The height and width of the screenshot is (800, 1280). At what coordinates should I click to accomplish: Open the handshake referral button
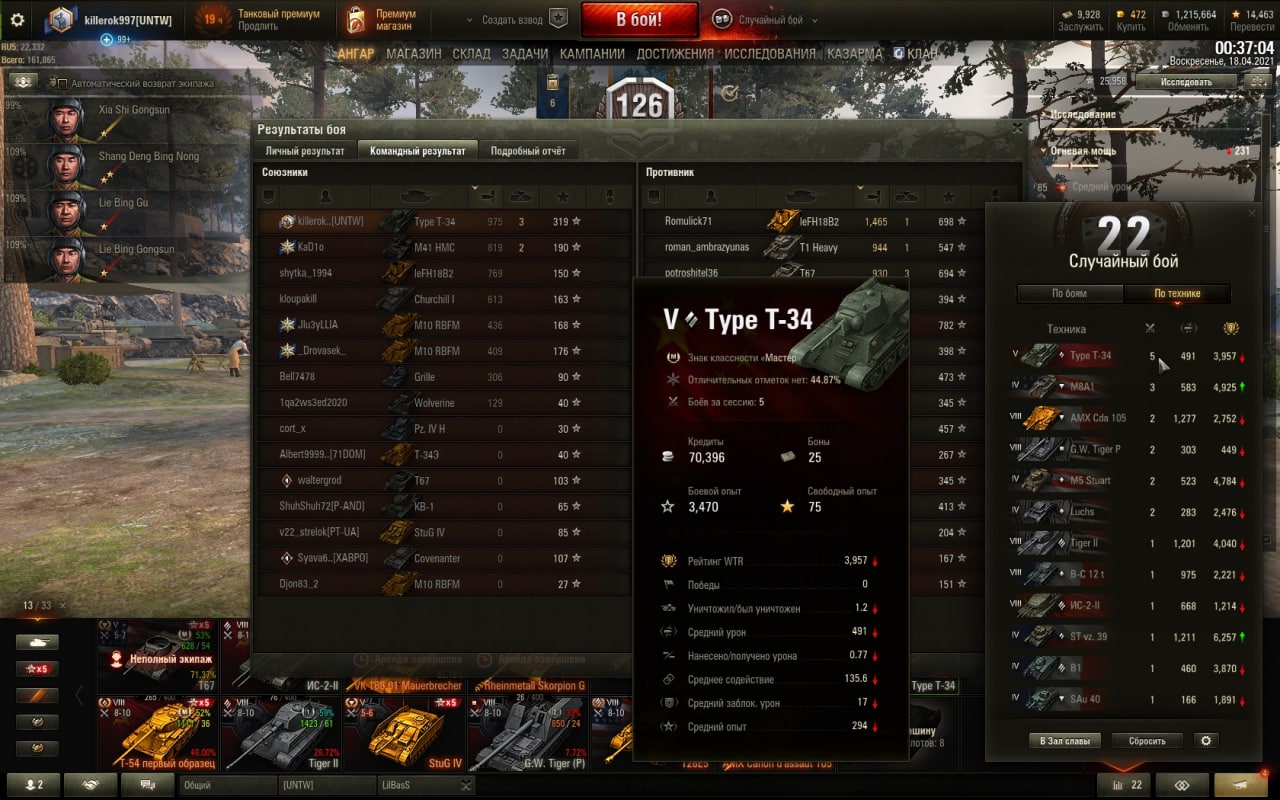point(91,785)
